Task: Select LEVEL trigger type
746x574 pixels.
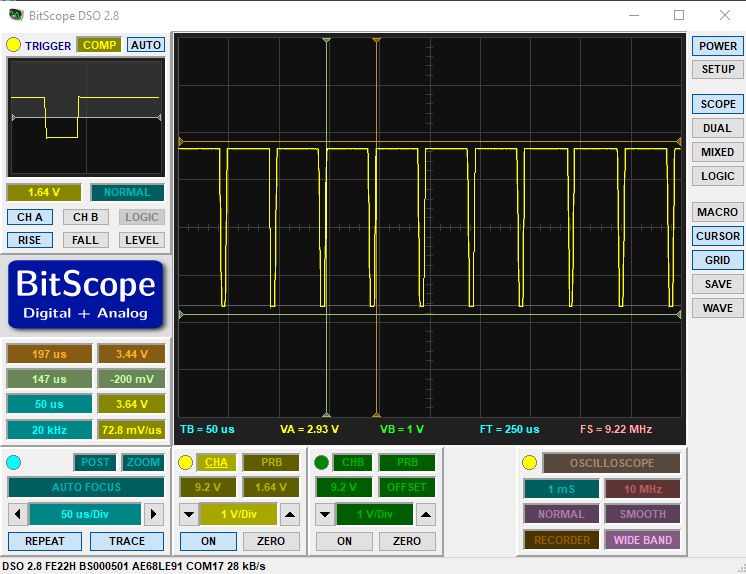Action: 142,240
